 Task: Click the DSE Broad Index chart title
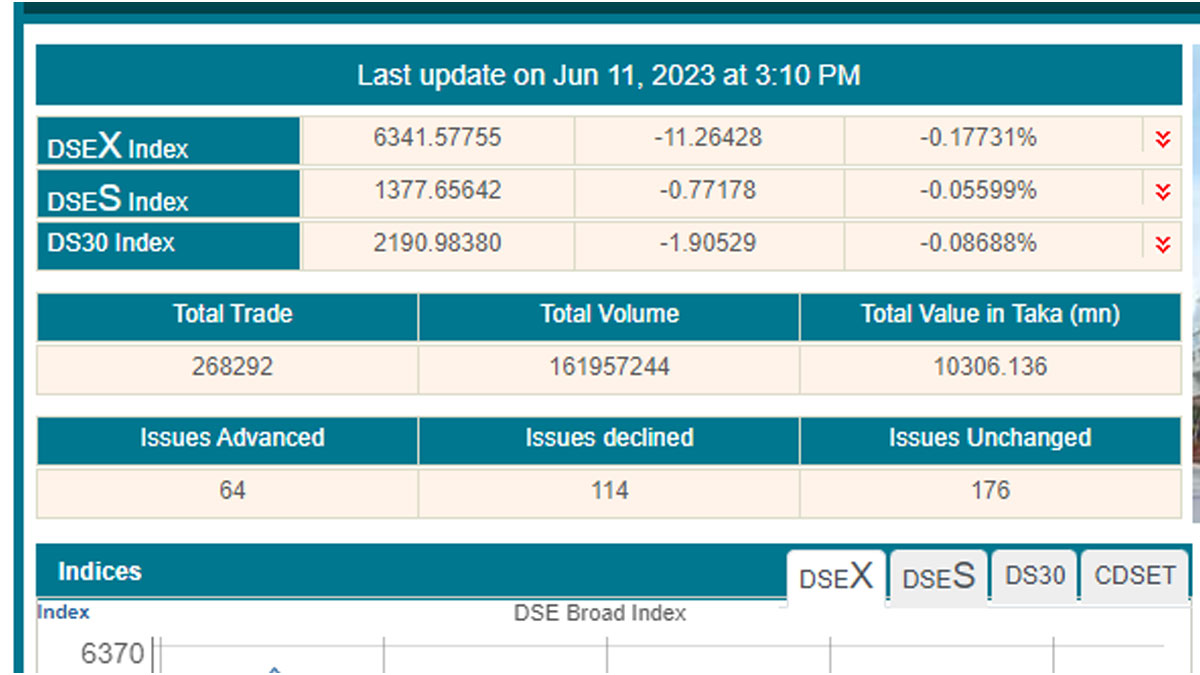(600, 613)
